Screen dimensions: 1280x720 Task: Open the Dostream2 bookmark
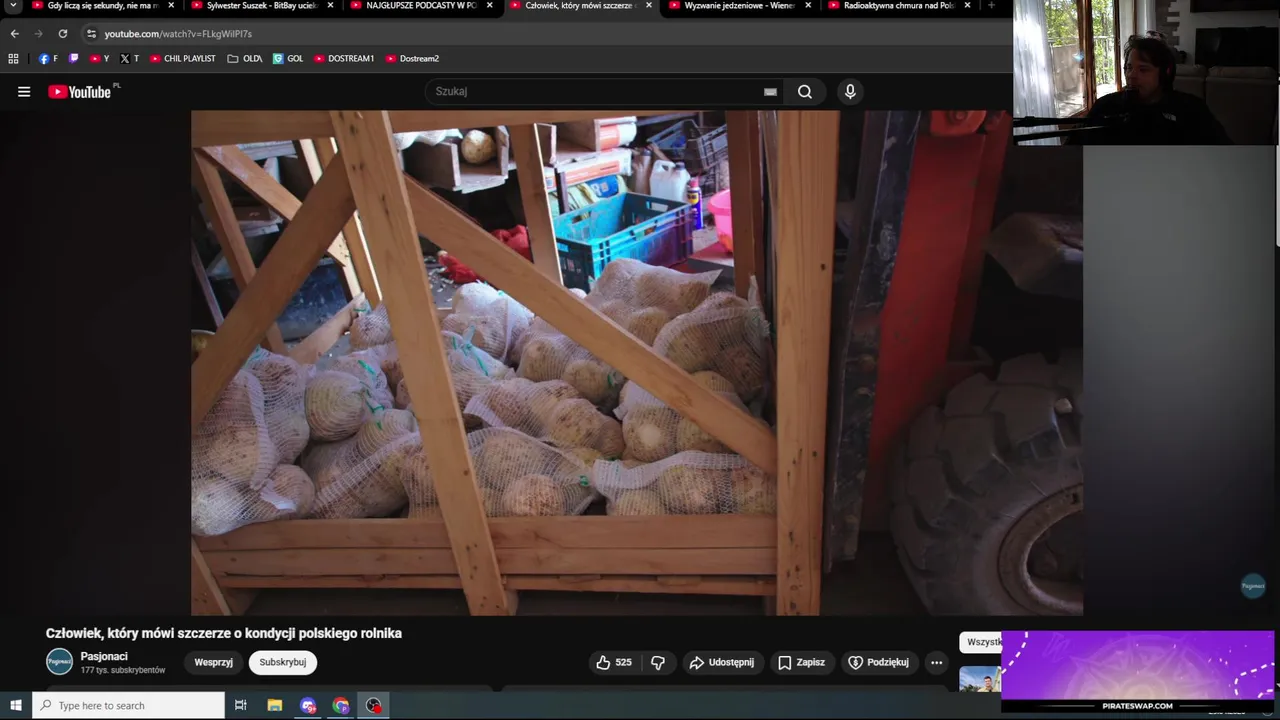click(x=412, y=59)
